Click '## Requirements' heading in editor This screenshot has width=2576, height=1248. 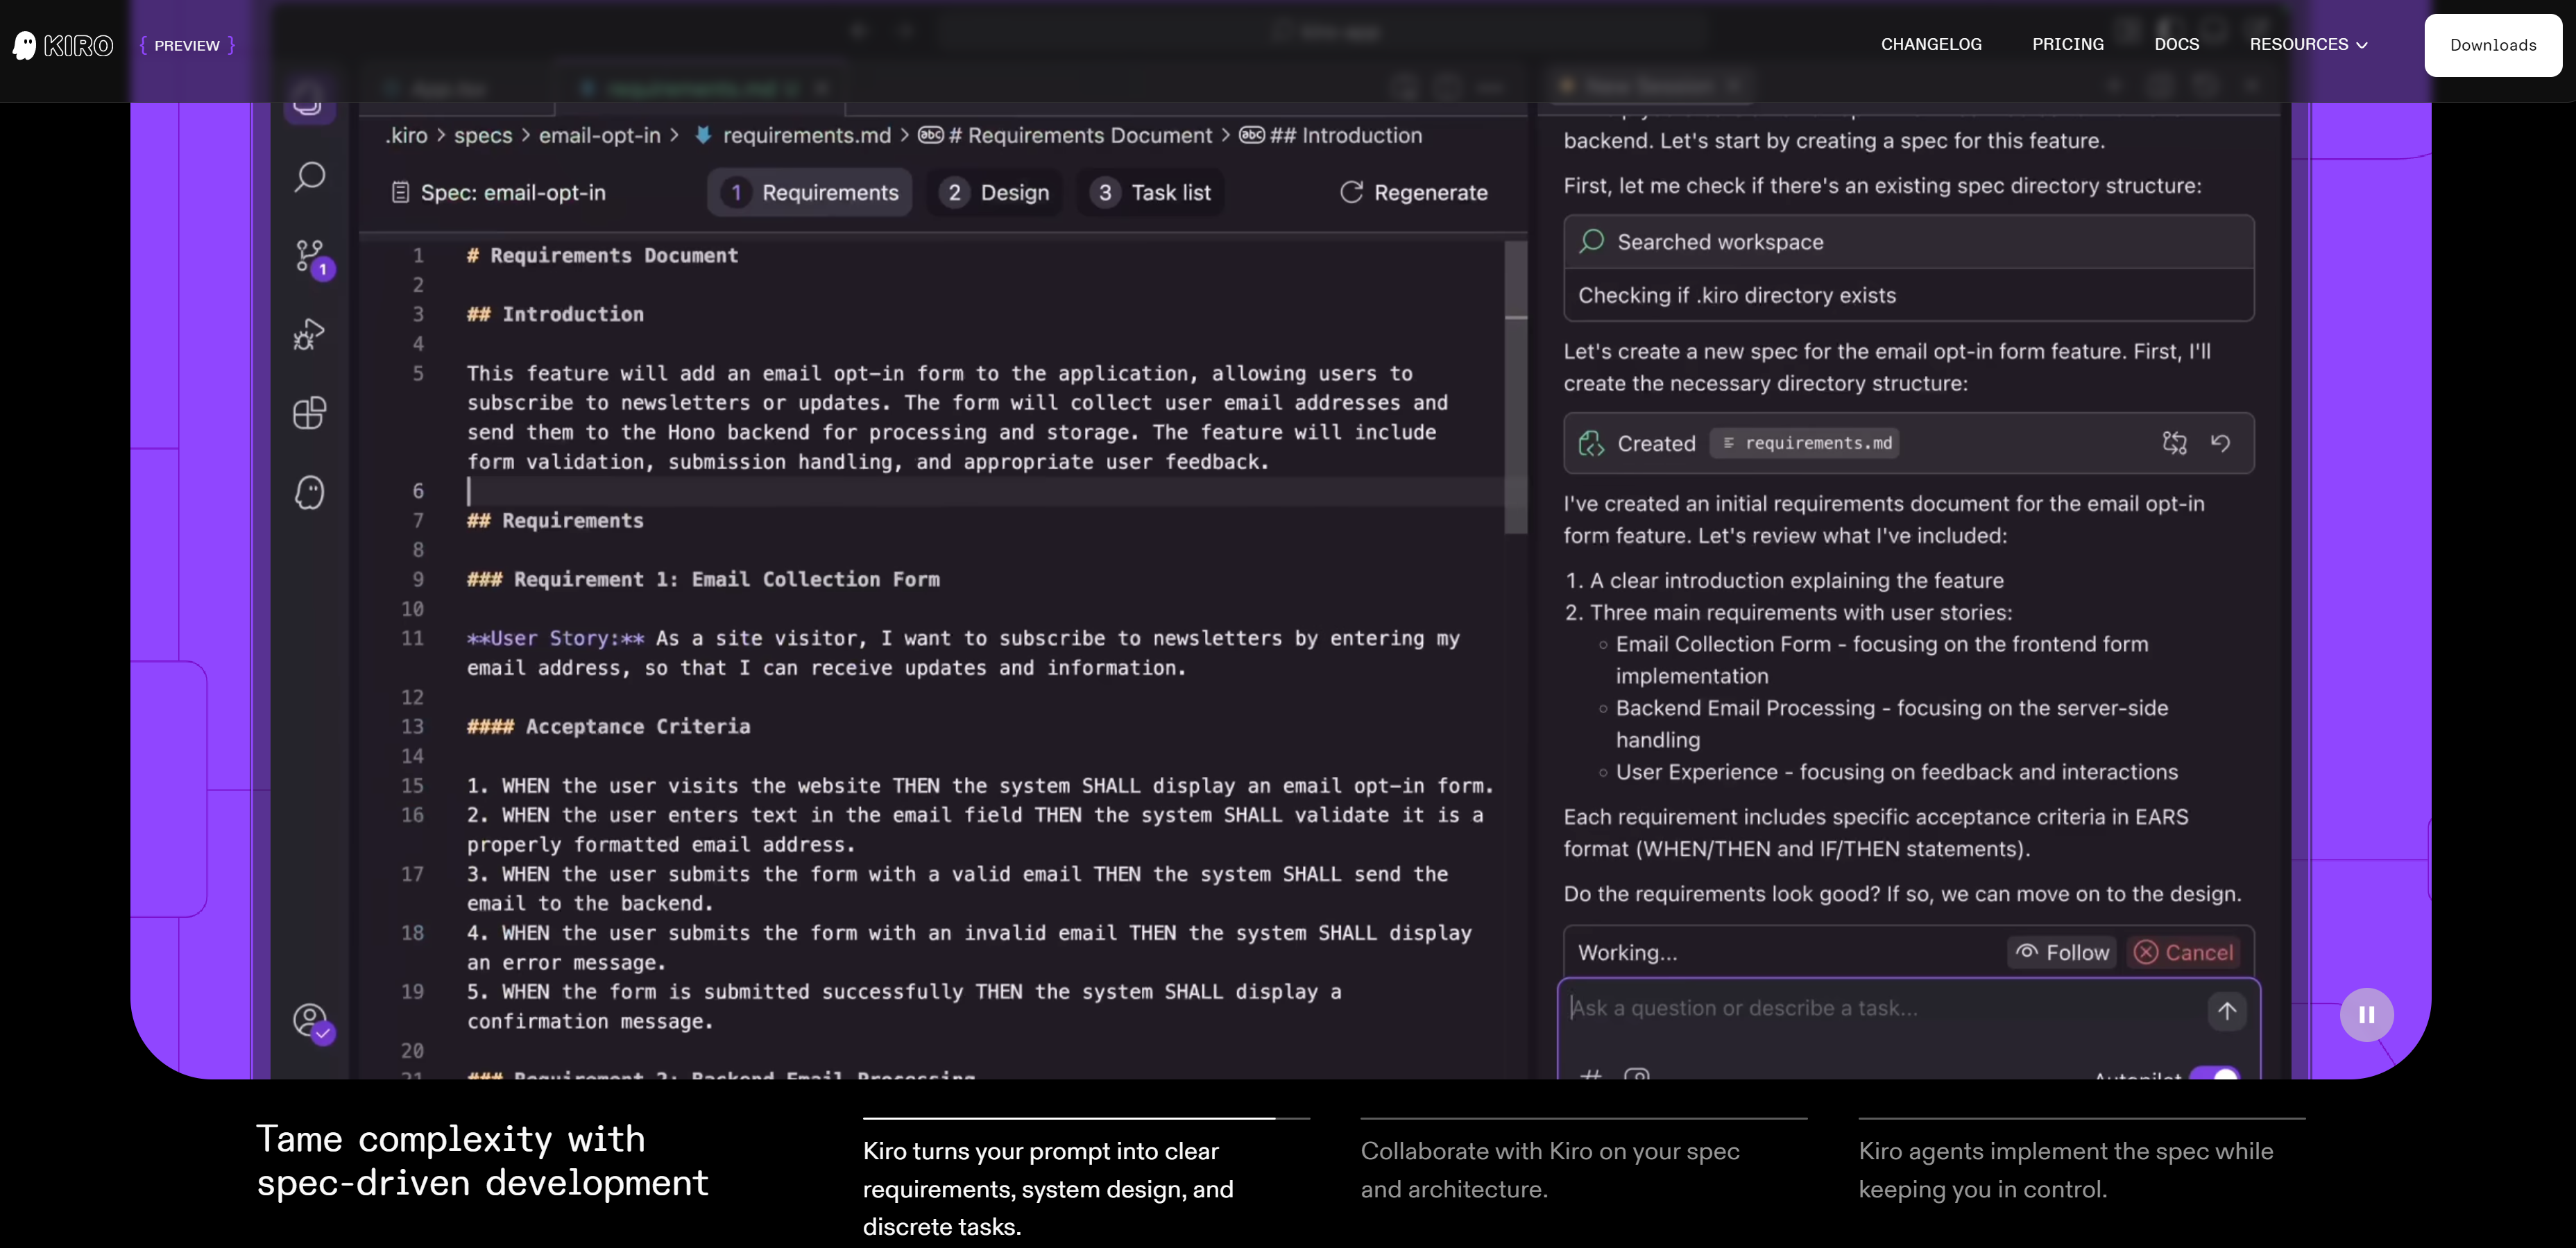click(x=555, y=520)
